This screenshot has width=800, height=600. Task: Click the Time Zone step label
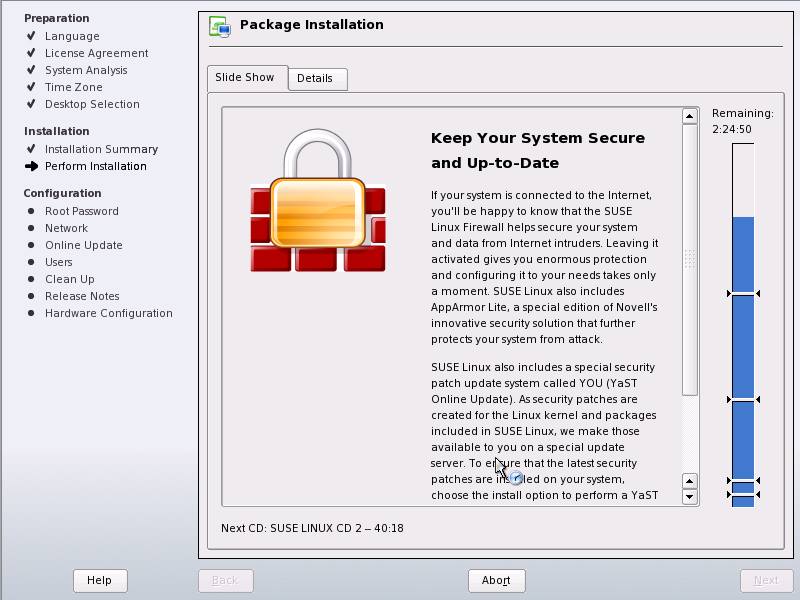click(x=73, y=87)
